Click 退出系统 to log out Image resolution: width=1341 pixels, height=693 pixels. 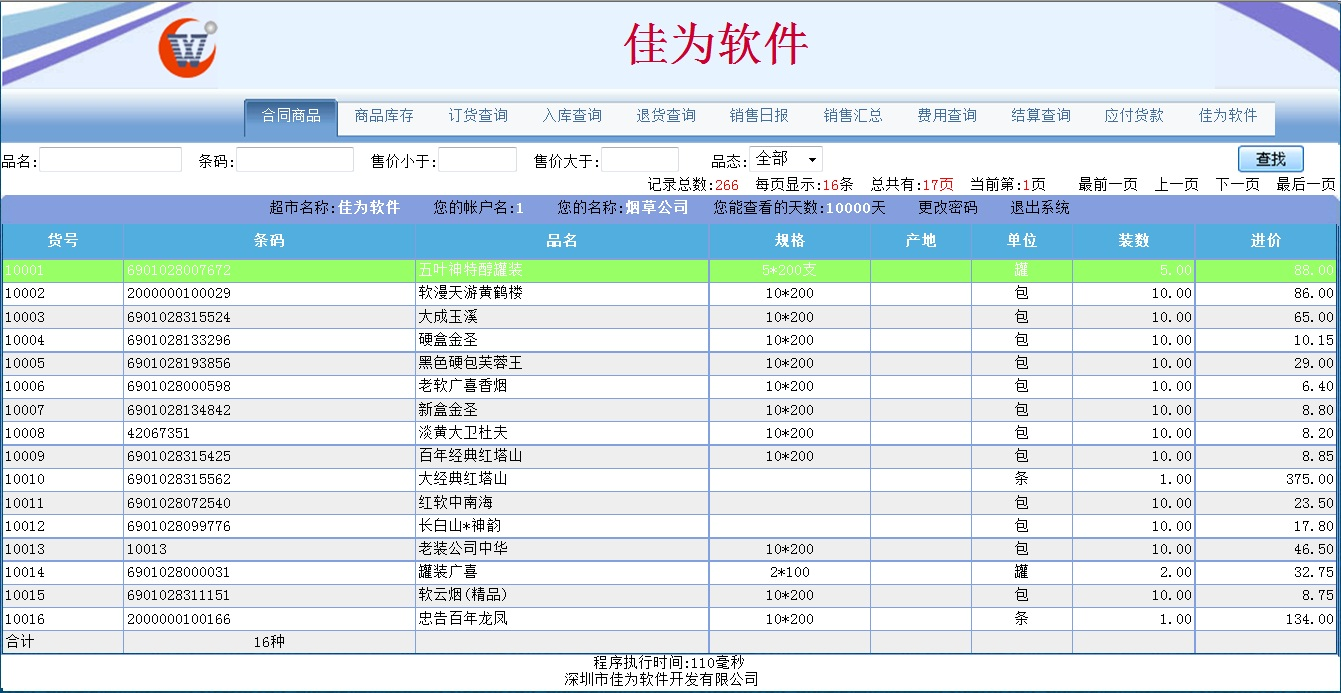[1040, 208]
